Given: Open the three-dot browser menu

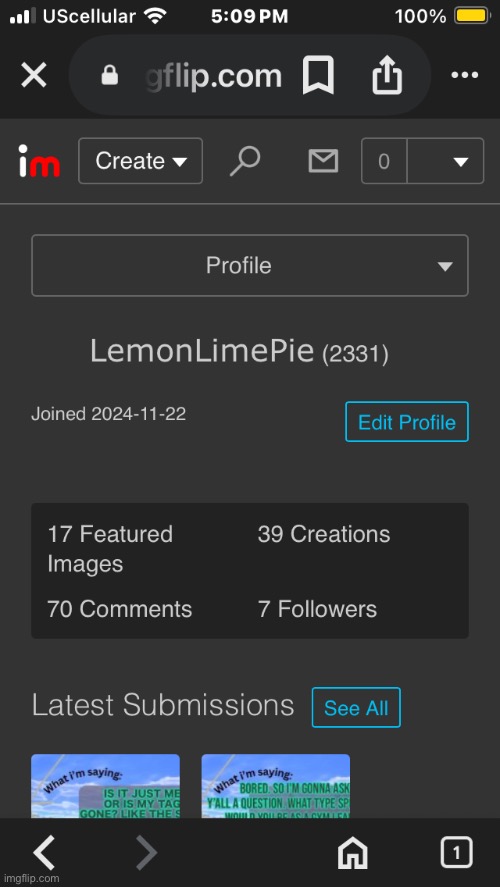Looking at the screenshot, I should 464,75.
